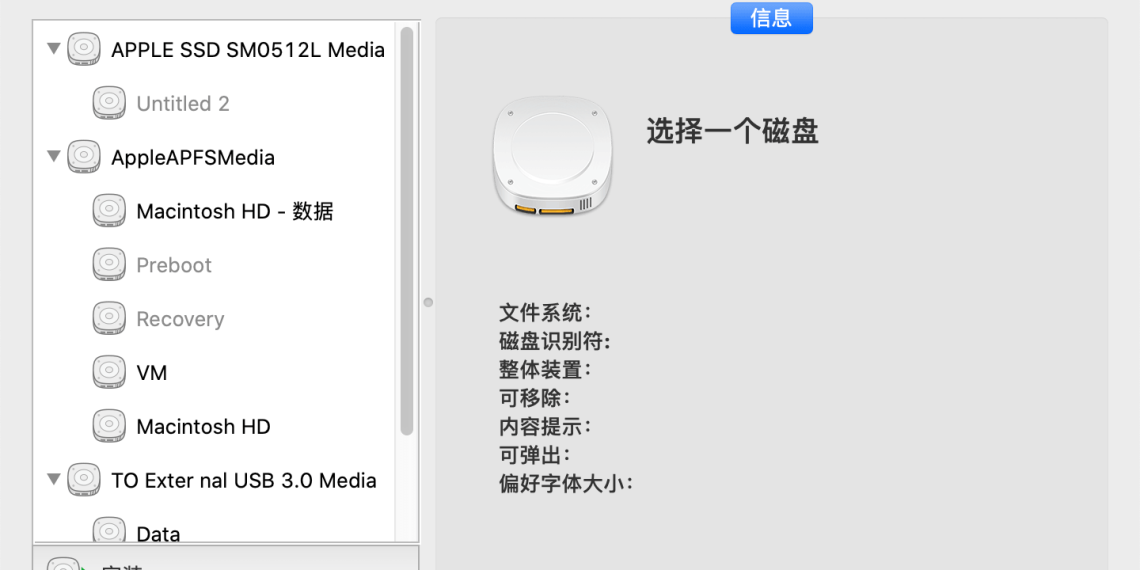Screen dimensions: 1140x570
Task: Select the Recovery volume label
Action: [x=180, y=319]
